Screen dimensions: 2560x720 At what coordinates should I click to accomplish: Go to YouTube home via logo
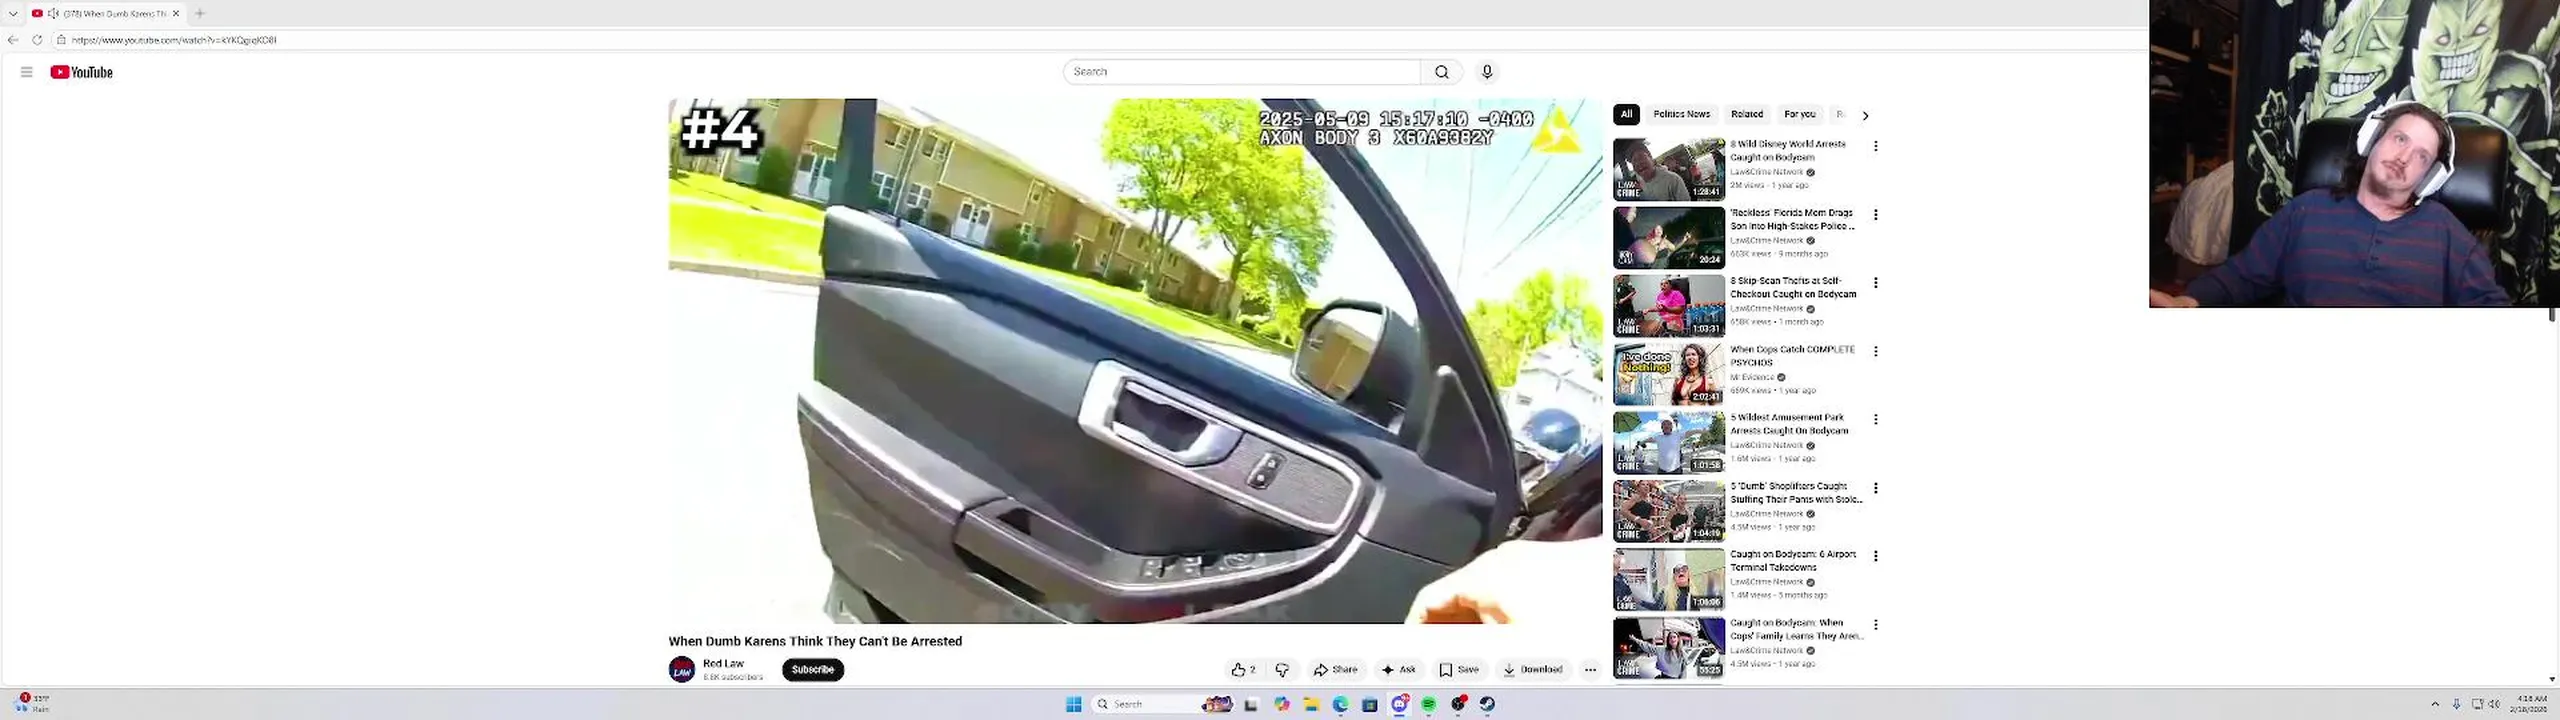pyautogui.click(x=82, y=72)
